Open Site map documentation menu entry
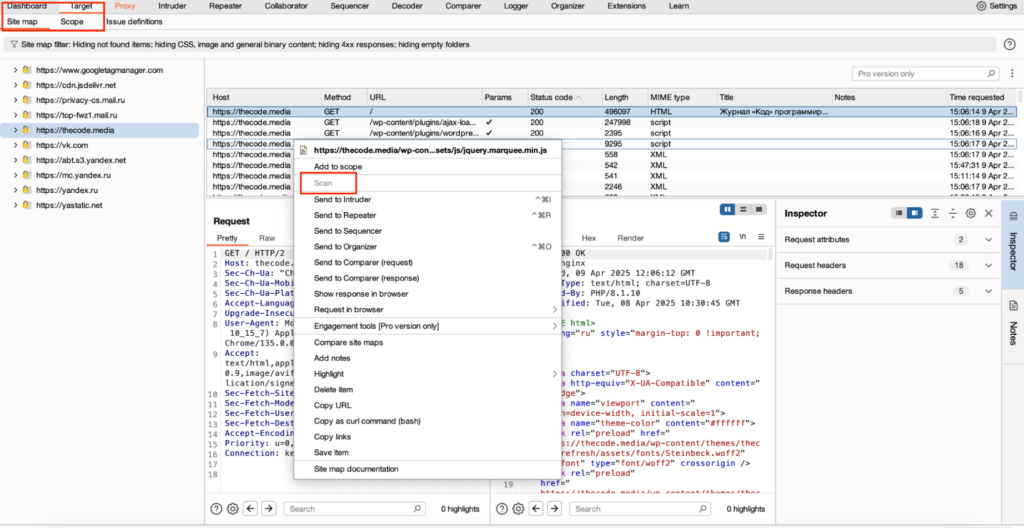The width and height of the screenshot is (1024, 528). (x=428, y=469)
